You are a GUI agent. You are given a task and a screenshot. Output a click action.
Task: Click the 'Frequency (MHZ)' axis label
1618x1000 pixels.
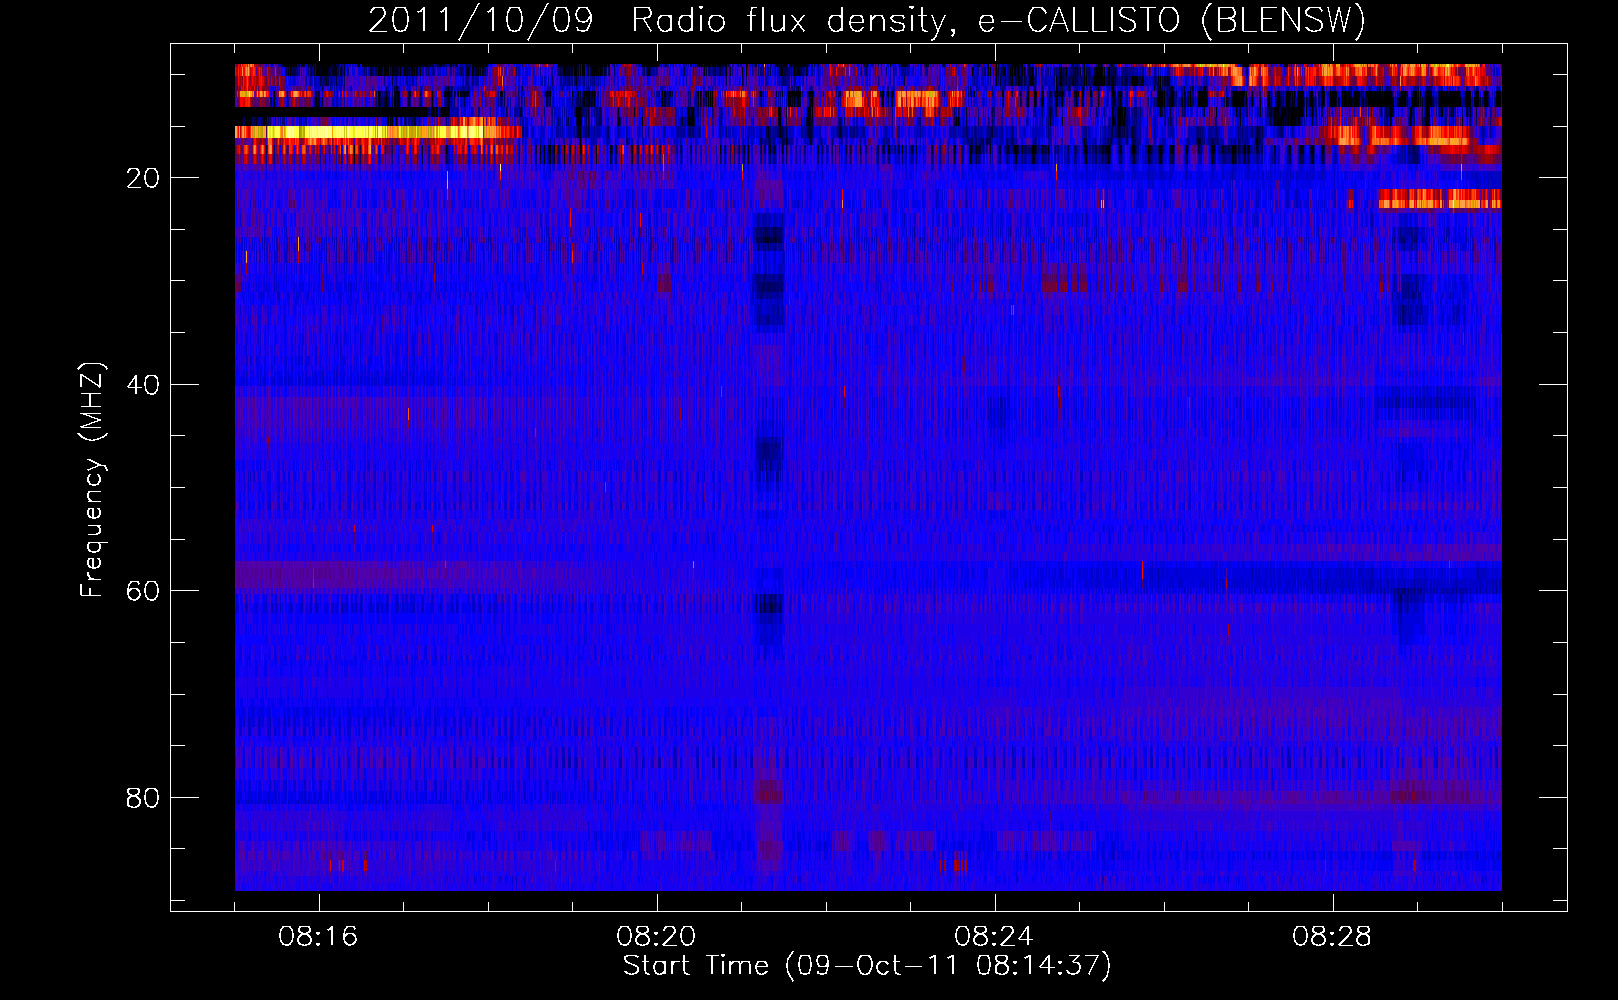click(x=92, y=479)
